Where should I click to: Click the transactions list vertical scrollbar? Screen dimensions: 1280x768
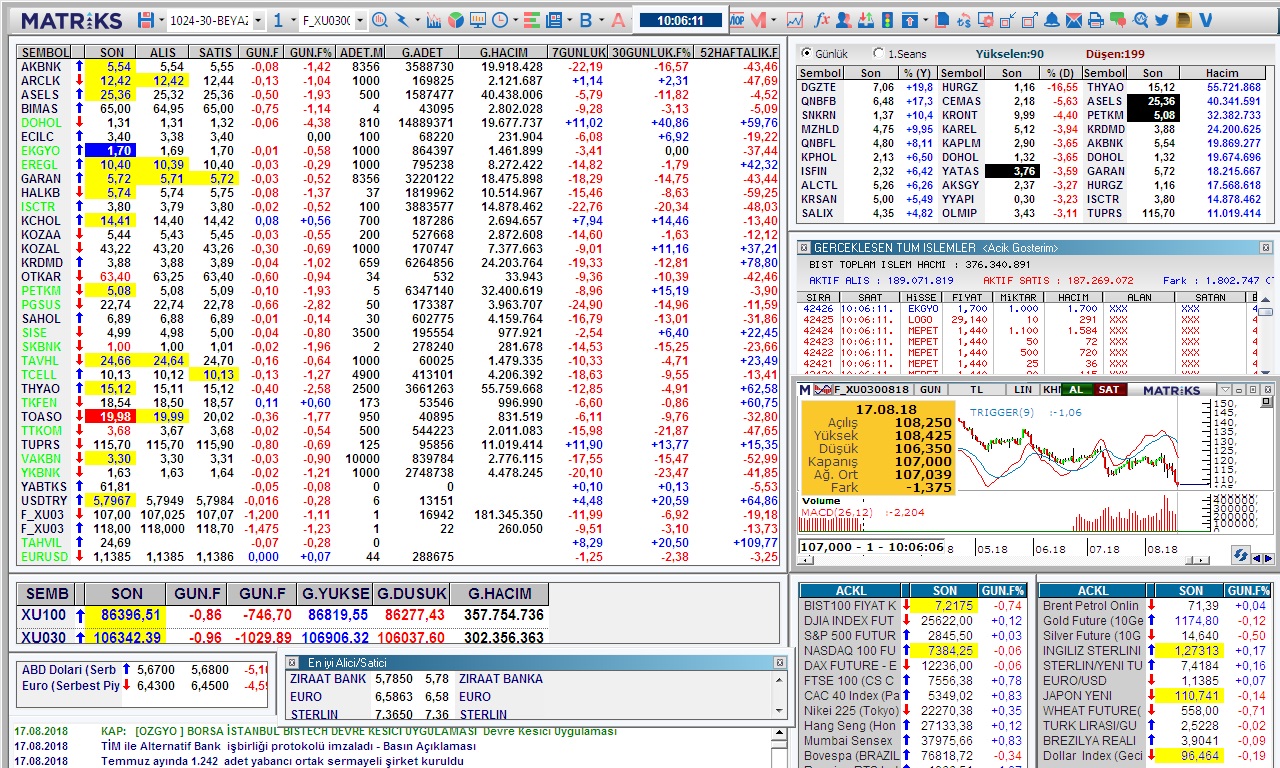point(1265,335)
